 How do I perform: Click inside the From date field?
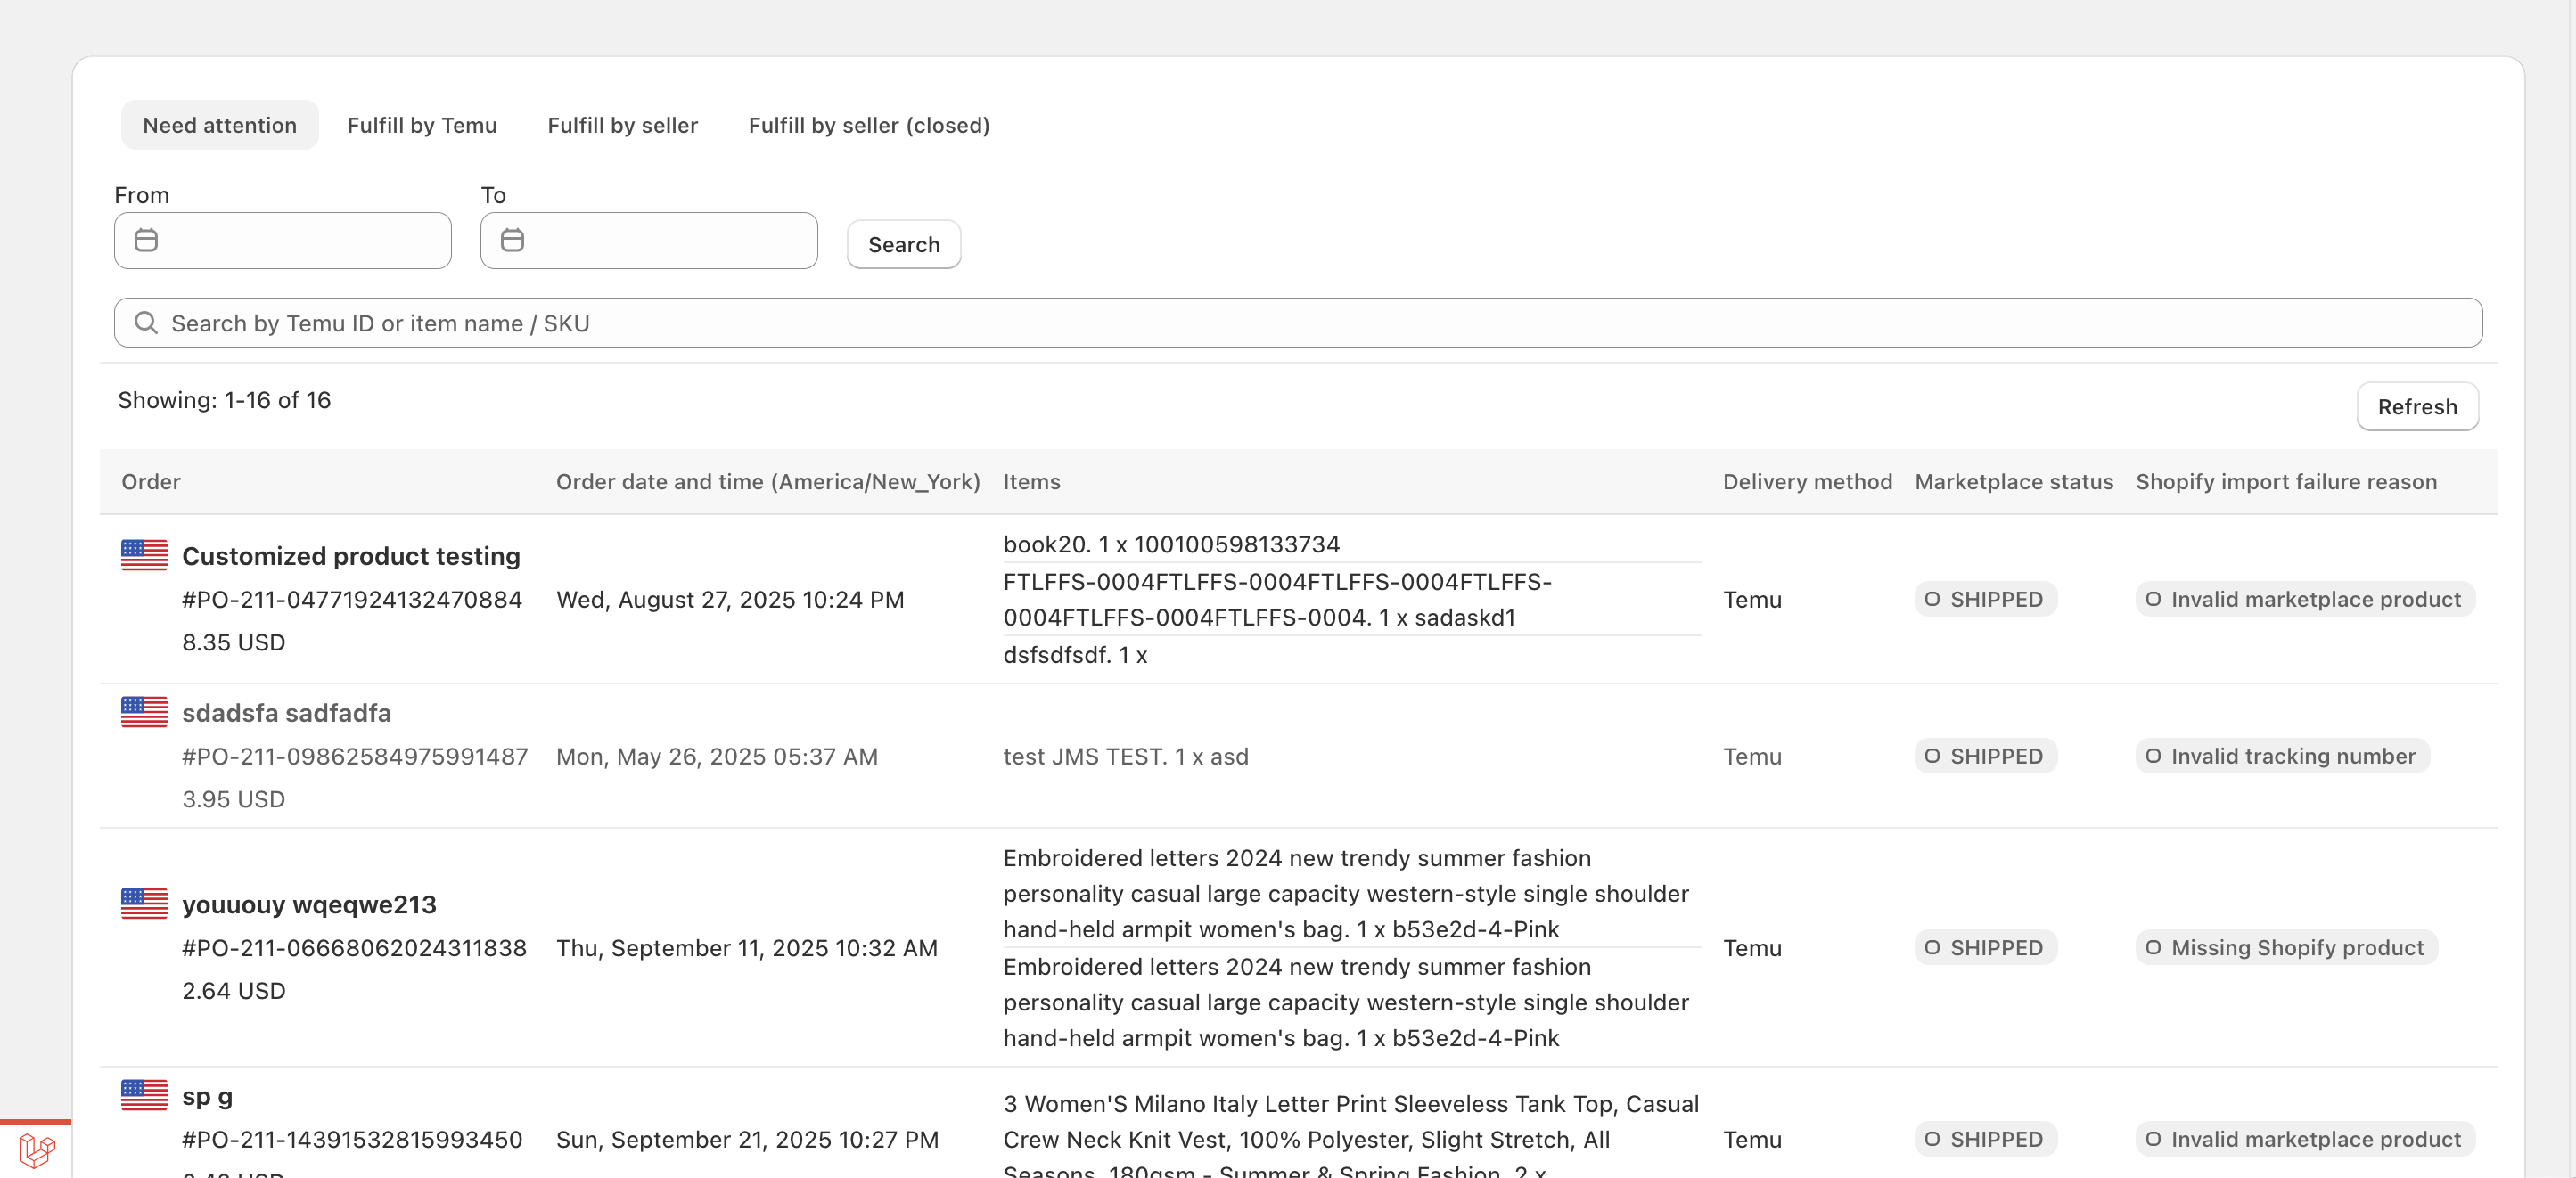coord(300,240)
